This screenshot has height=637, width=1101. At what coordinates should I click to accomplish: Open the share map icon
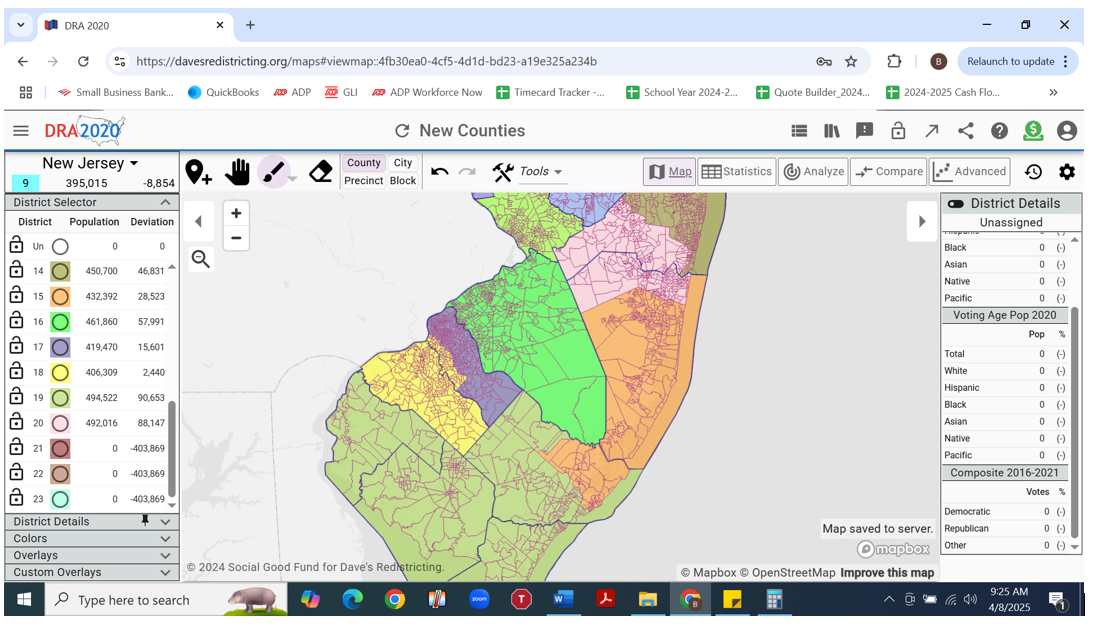(965, 131)
